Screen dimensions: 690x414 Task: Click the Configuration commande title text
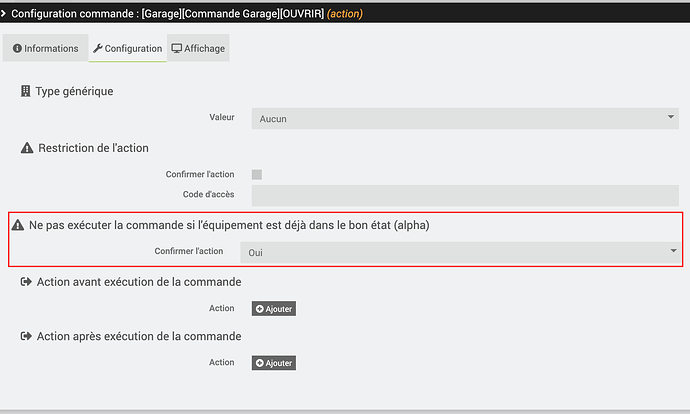click(x=167, y=14)
